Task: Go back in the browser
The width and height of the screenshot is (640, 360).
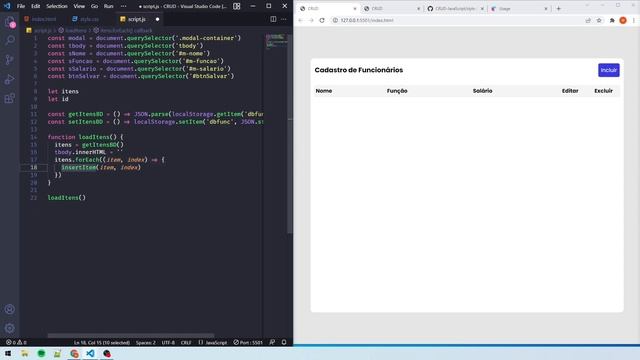Action: (x=300, y=20)
